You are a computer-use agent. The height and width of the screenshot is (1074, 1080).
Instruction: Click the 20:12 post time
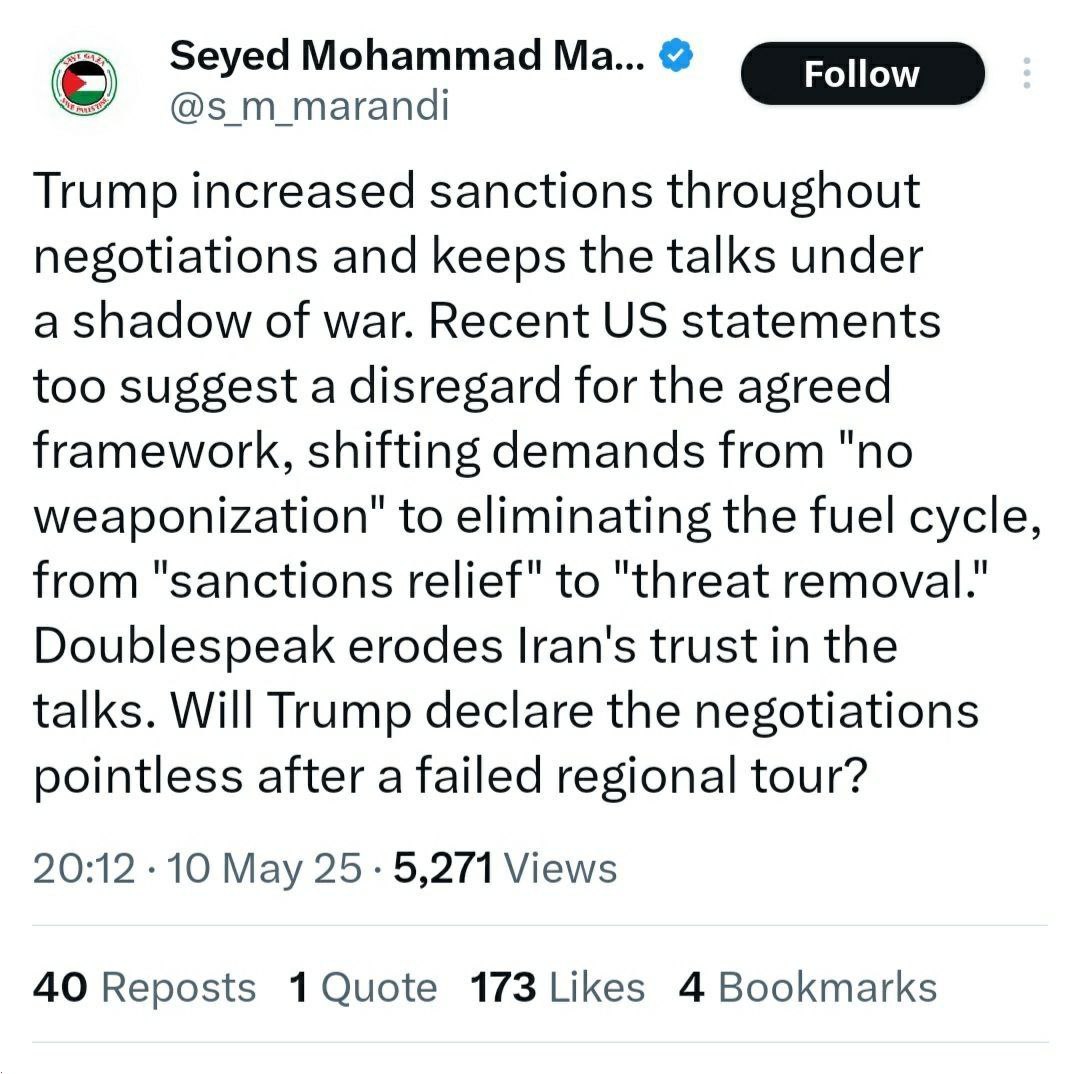click(83, 868)
